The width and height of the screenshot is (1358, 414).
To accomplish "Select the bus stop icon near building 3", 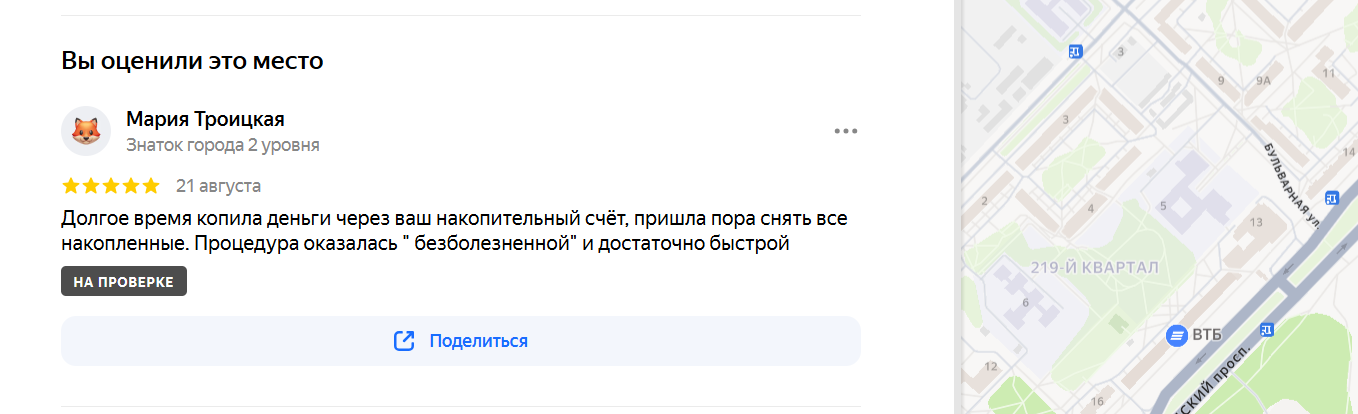I will pyautogui.click(x=1075, y=52).
